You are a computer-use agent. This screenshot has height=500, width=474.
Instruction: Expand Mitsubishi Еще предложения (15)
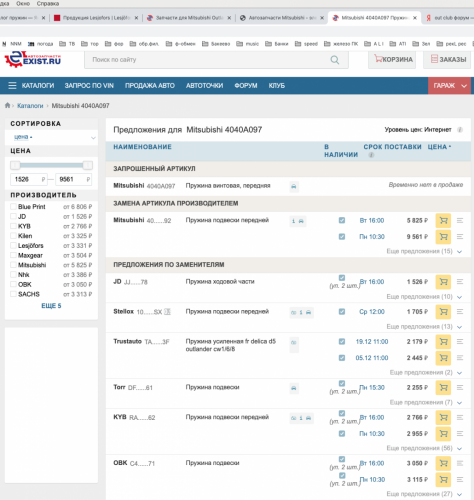coord(424,251)
